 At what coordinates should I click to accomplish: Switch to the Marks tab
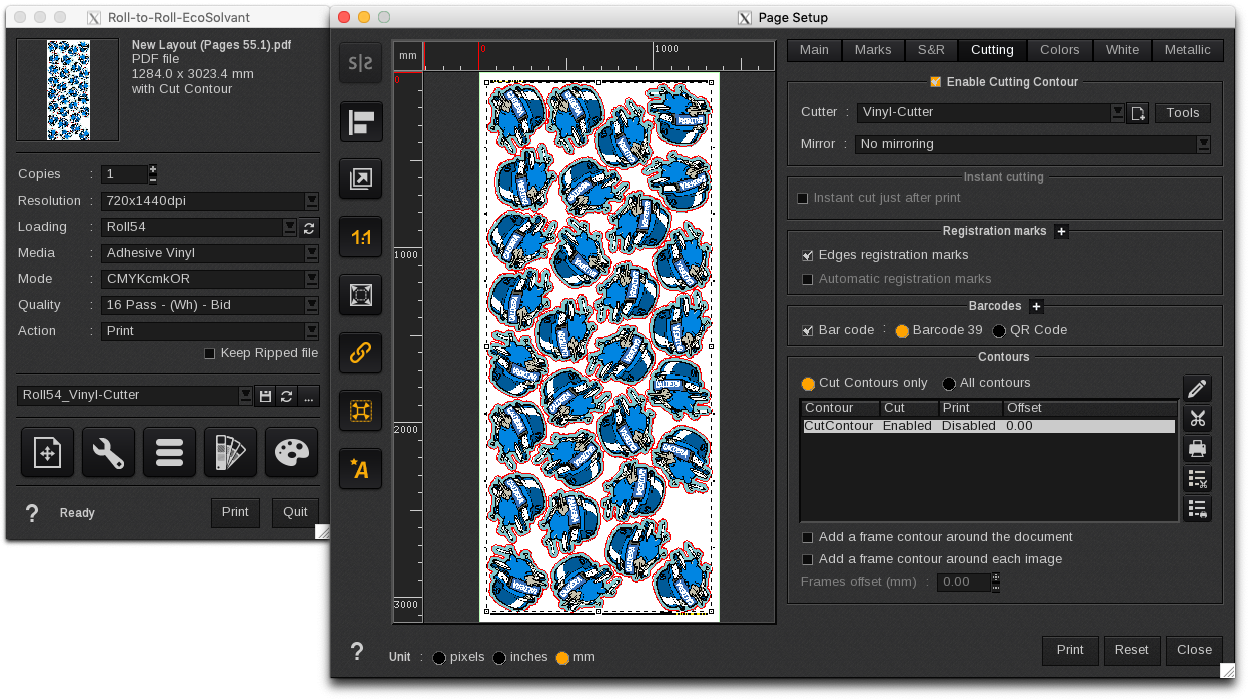click(873, 49)
